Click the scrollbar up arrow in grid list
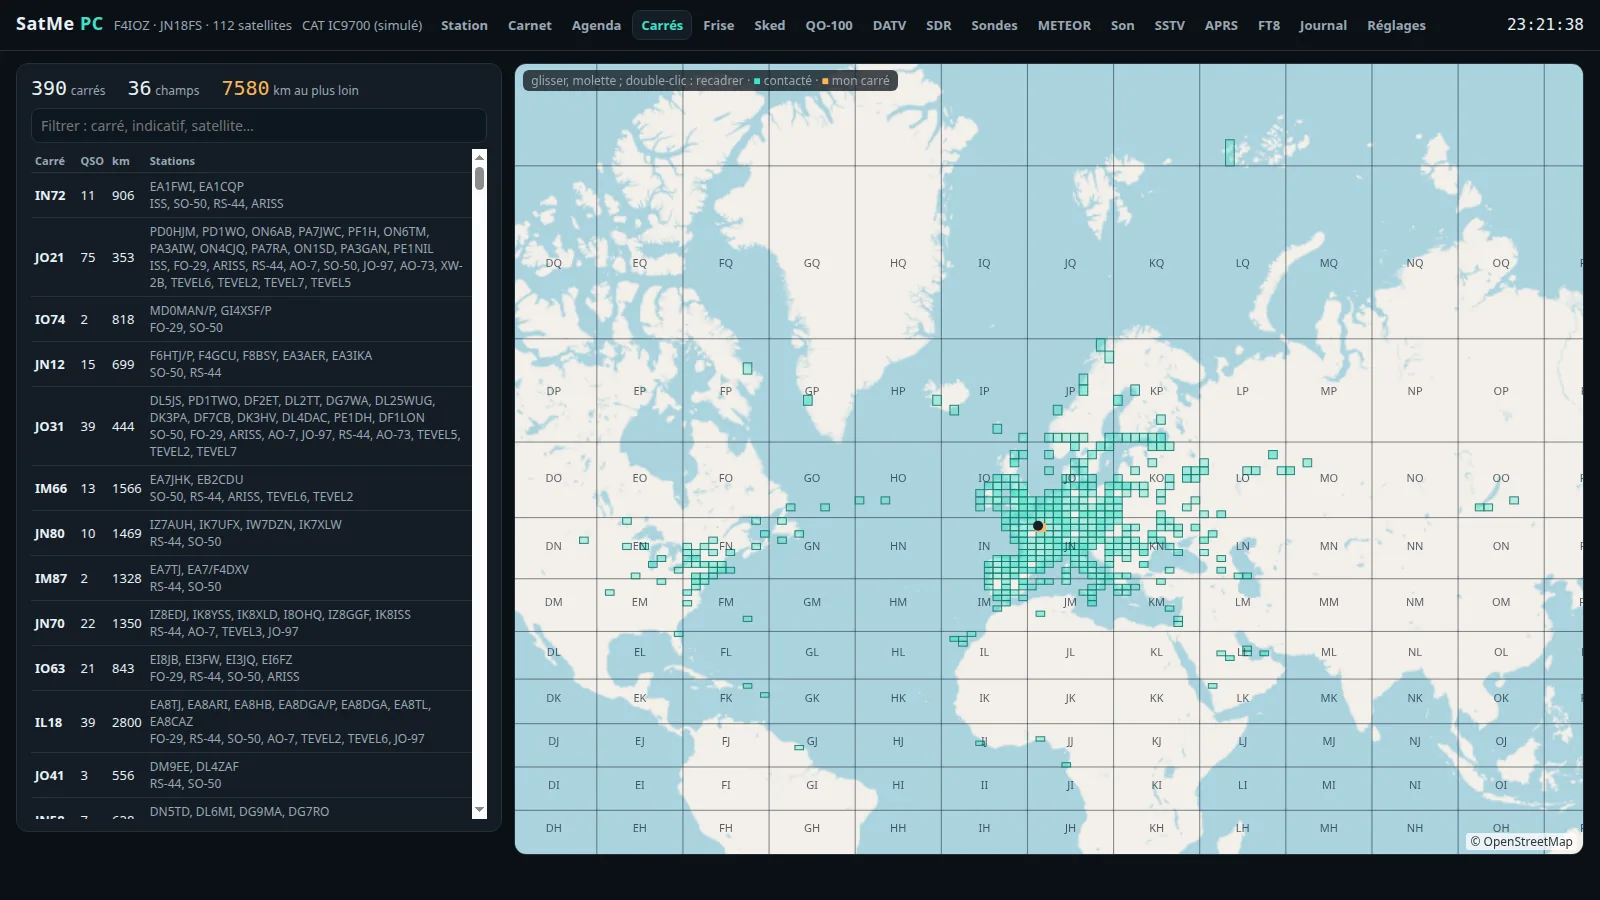 coord(479,157)
